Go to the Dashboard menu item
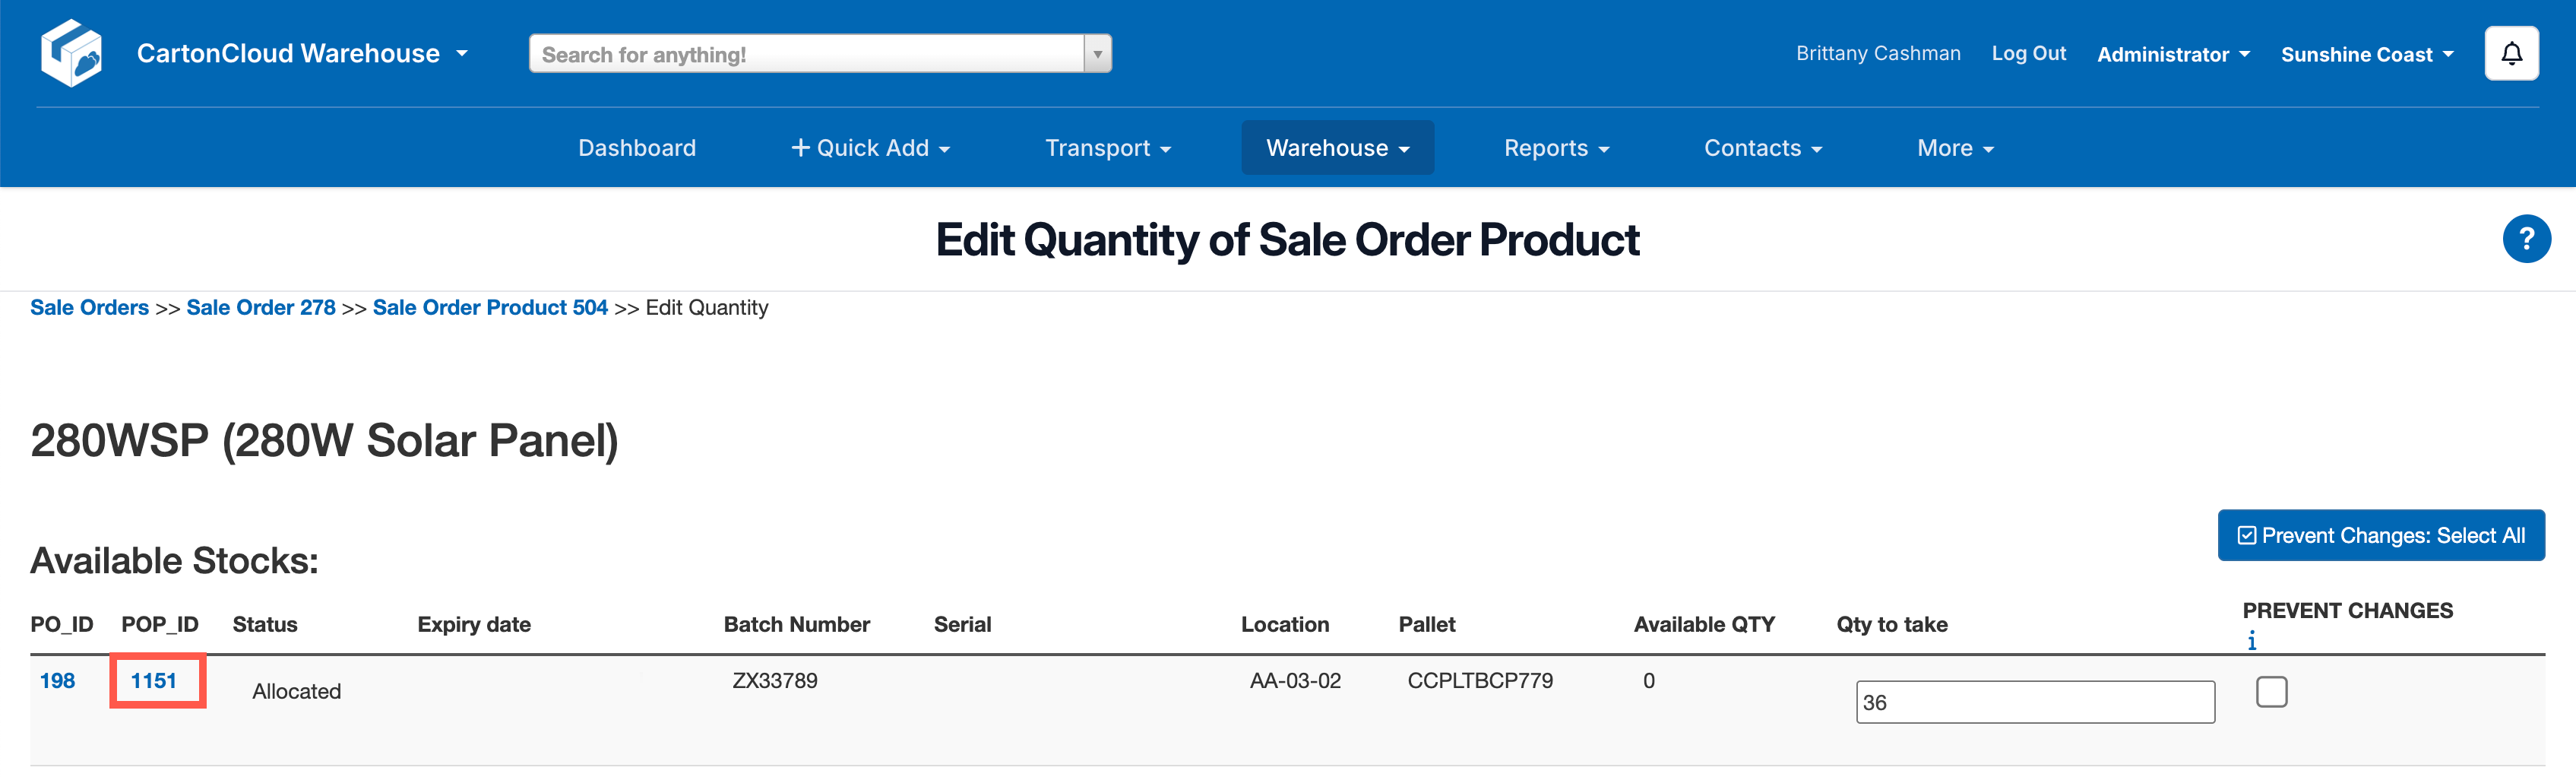This screenshot has width=2576, height=777. point(637,148)
